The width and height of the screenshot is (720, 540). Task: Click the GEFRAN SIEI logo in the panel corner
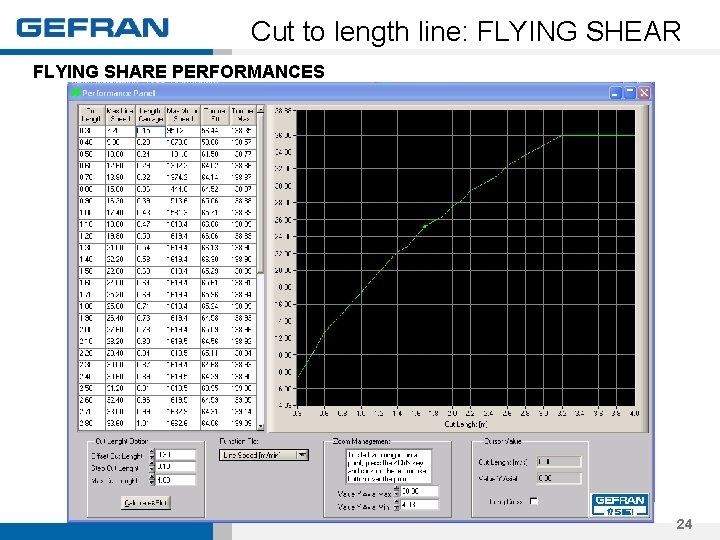620,505
